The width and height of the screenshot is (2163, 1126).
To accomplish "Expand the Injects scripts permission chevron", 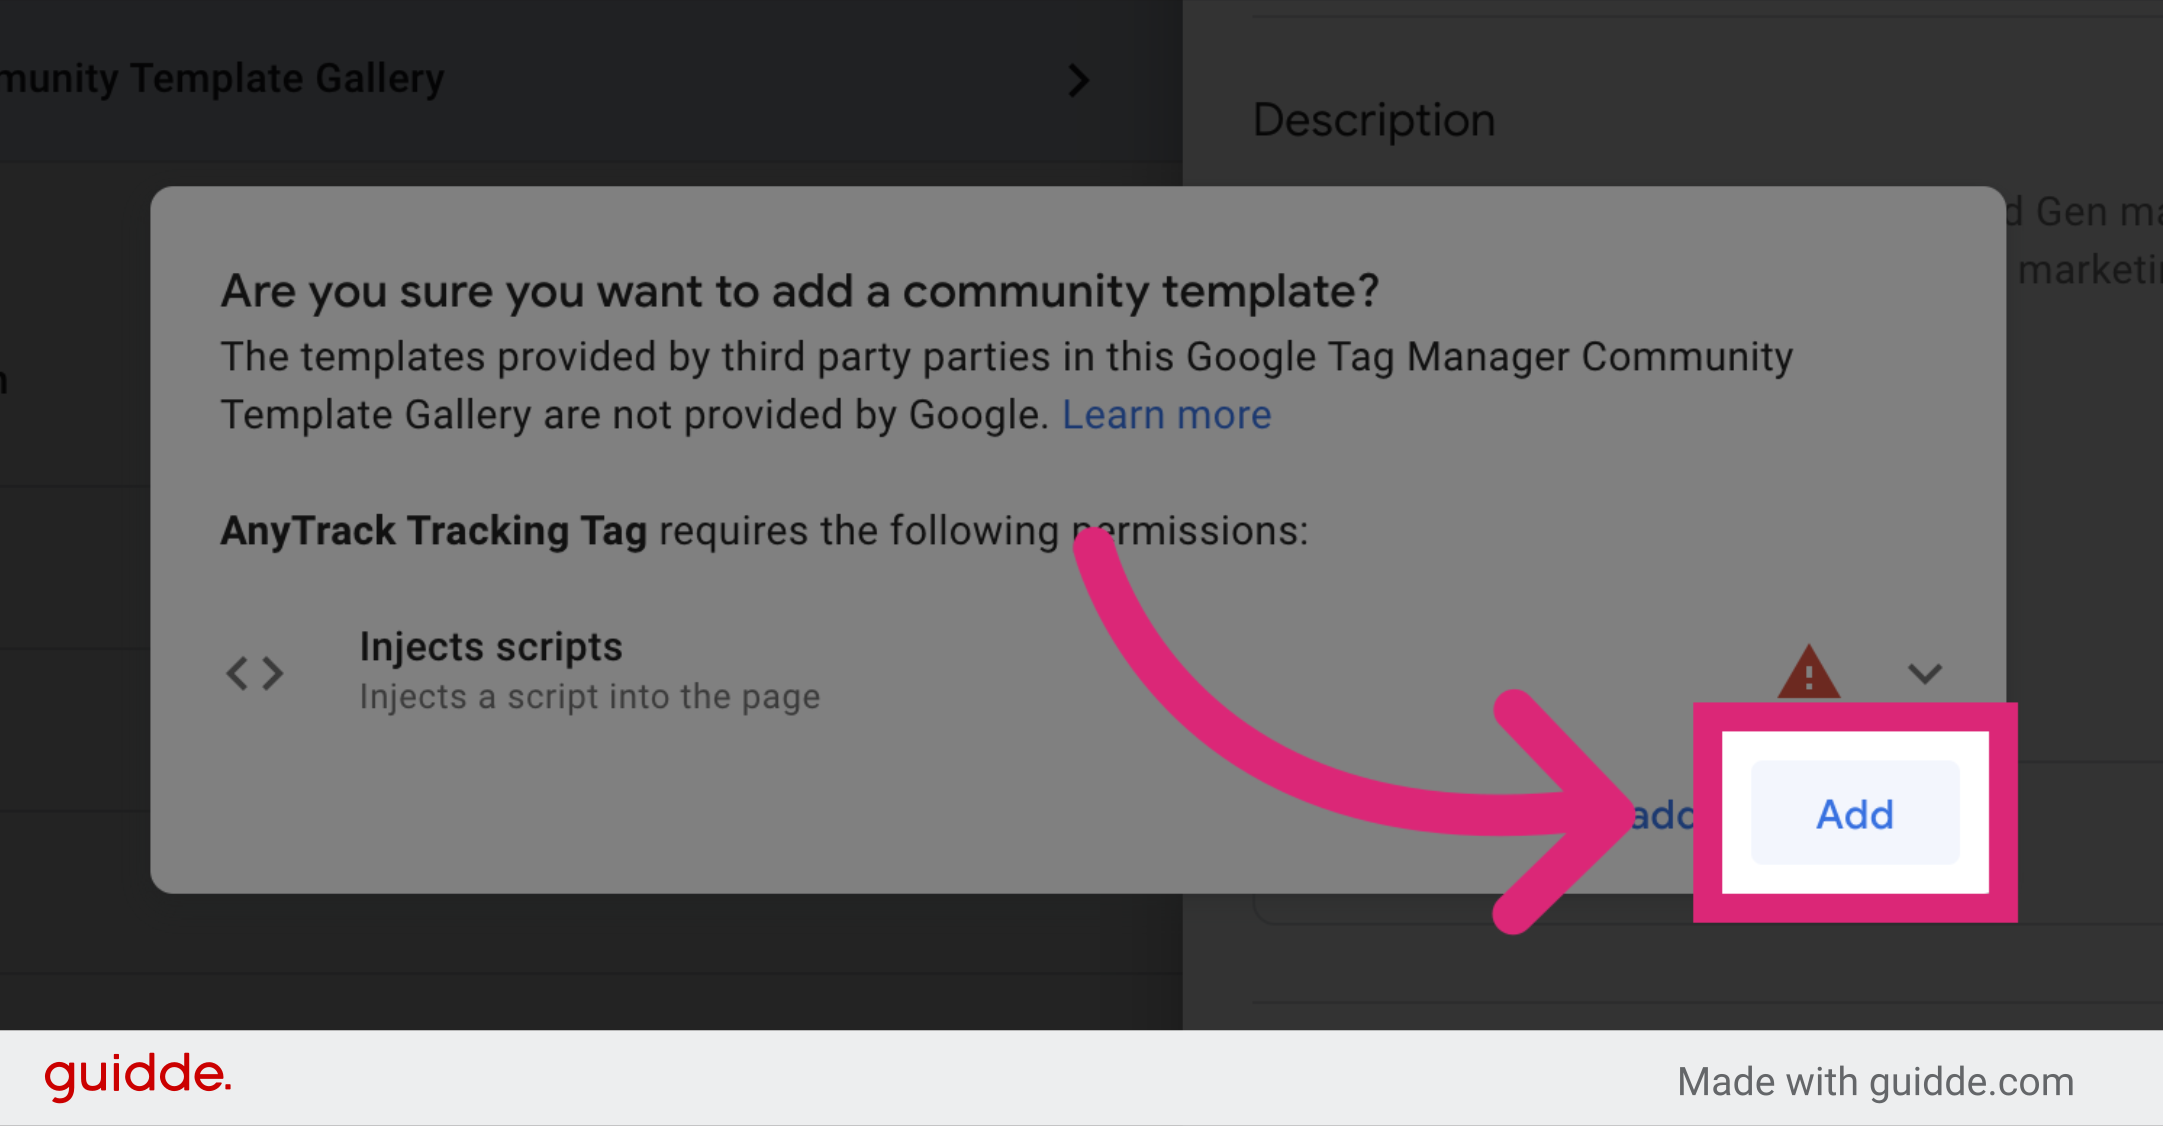I will click(x=1925, y=674).
